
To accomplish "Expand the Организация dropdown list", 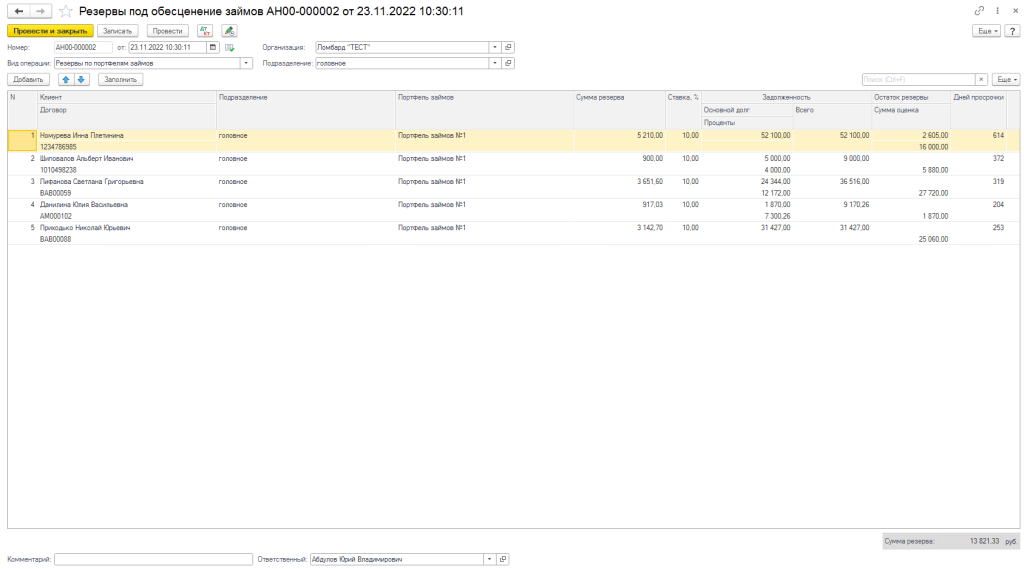I will pos(495,47).
